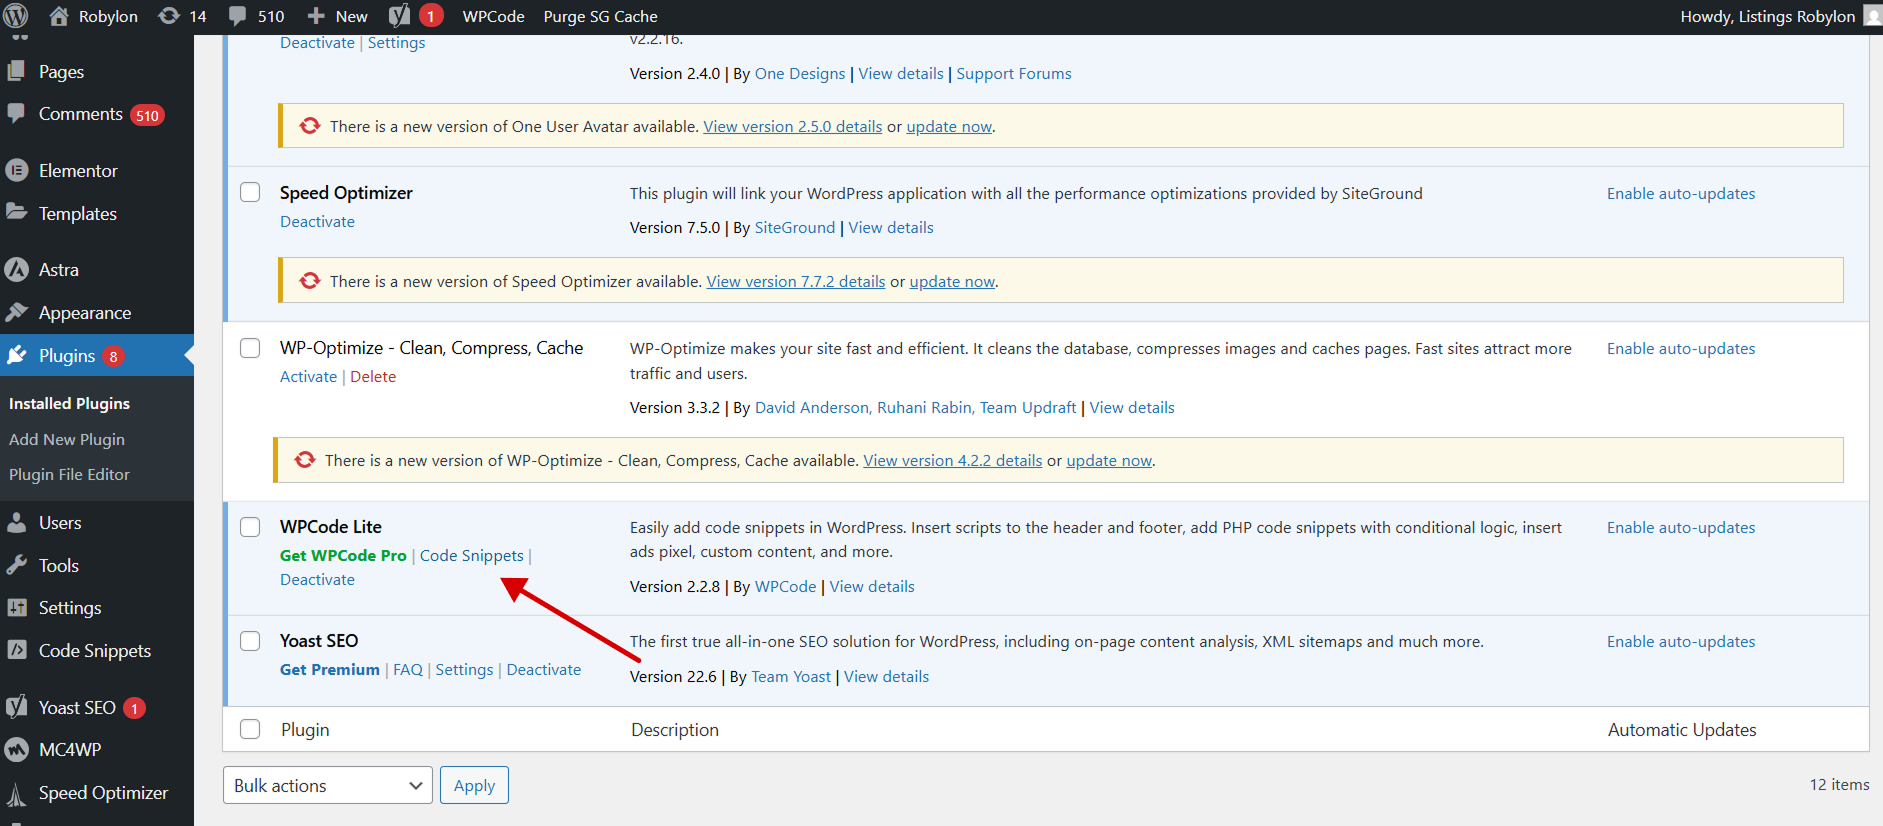1883x826 pixels.
Task: Enable auto-updates for WP-Optimize
Action: pyautogui.click(x=1681, y=348)
